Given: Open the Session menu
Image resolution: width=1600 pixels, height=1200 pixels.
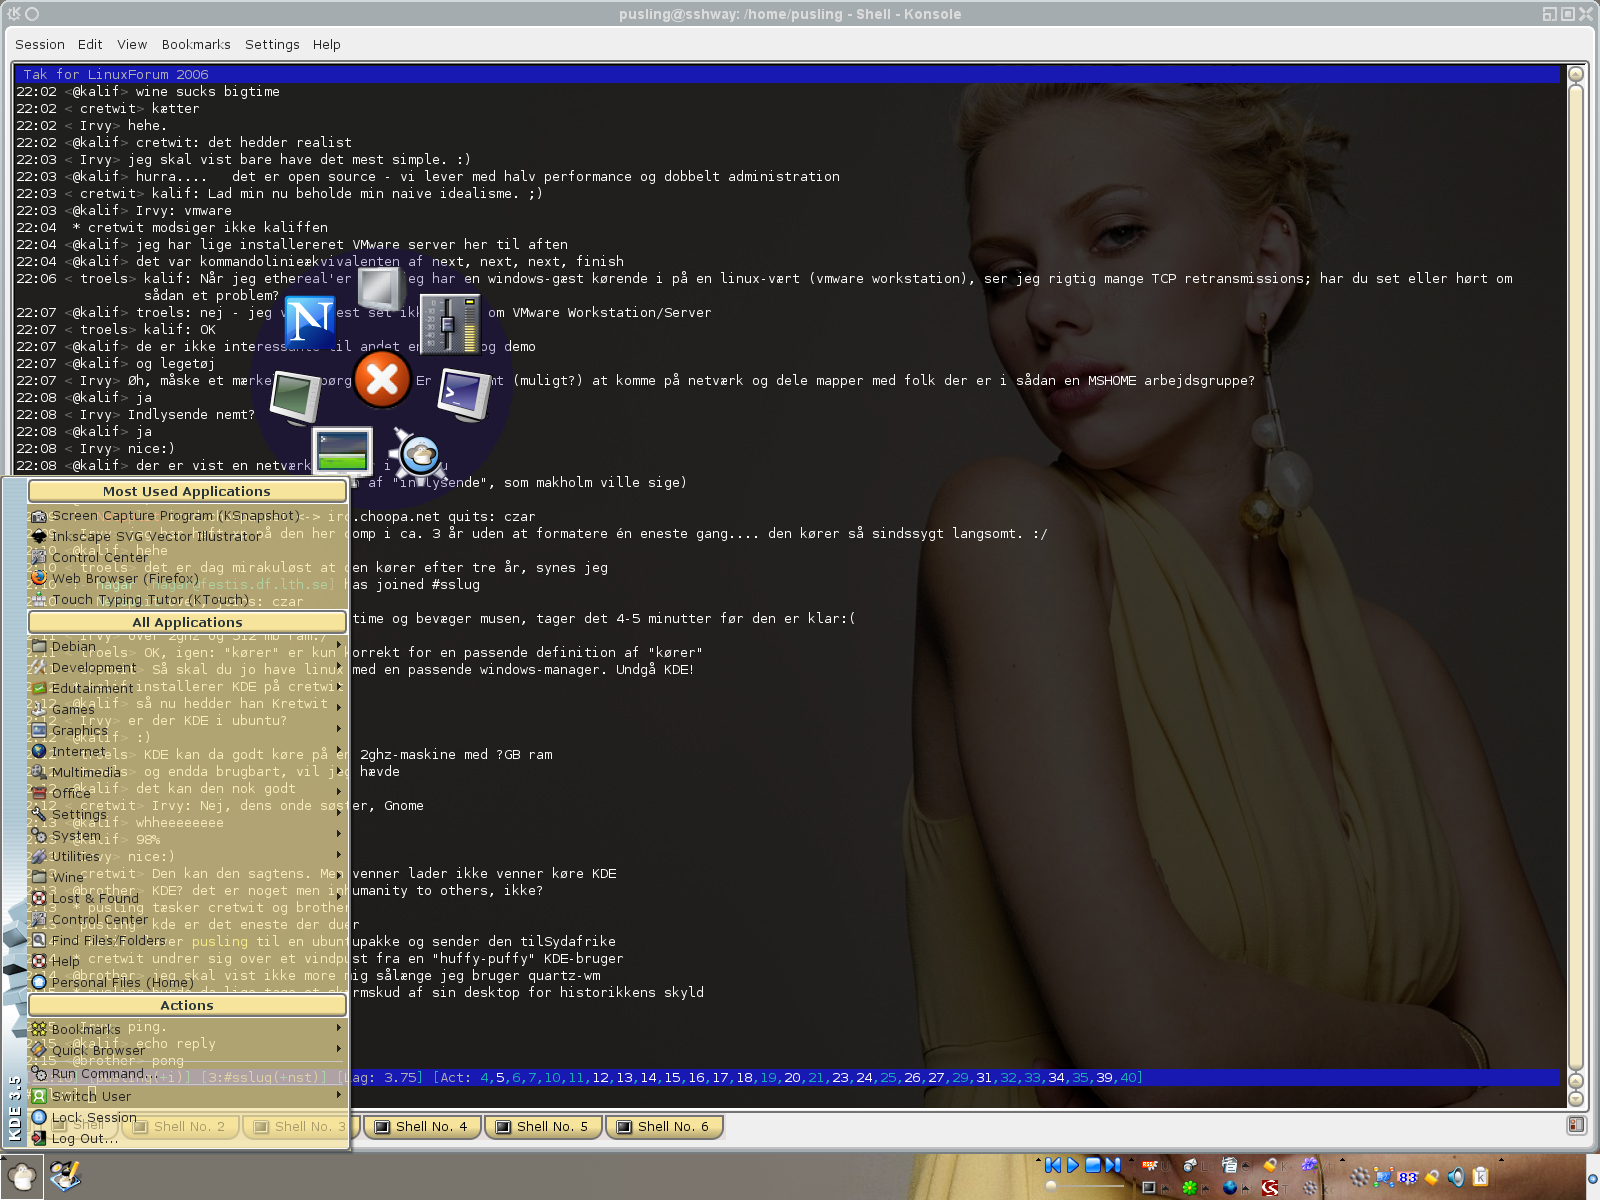Looking at the screenshot, I should (x=40, y=45).
